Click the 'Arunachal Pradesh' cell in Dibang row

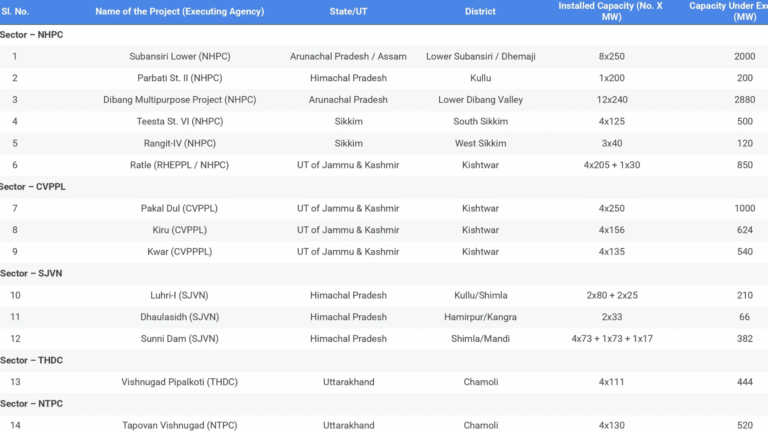click(x=348, y=99)
